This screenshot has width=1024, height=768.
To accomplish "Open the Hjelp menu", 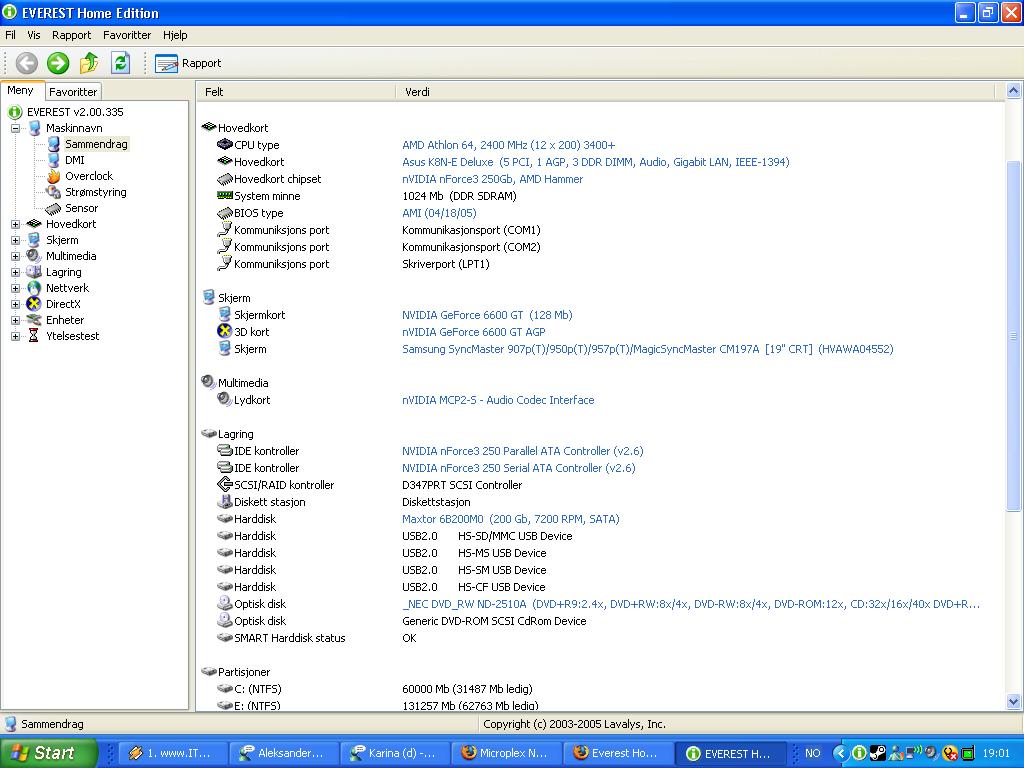I will tap(175, 35).
